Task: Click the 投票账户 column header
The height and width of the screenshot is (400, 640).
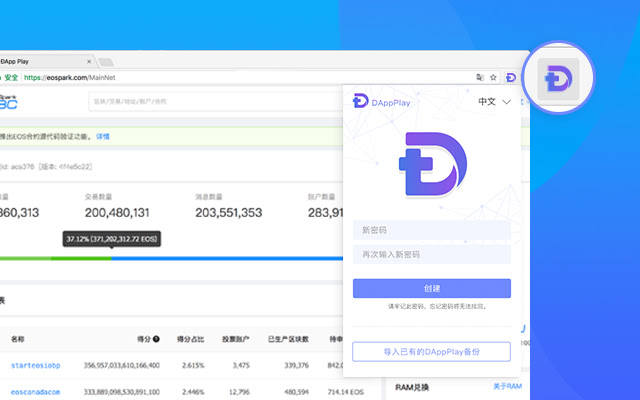Action: click(x=236, y=339)
